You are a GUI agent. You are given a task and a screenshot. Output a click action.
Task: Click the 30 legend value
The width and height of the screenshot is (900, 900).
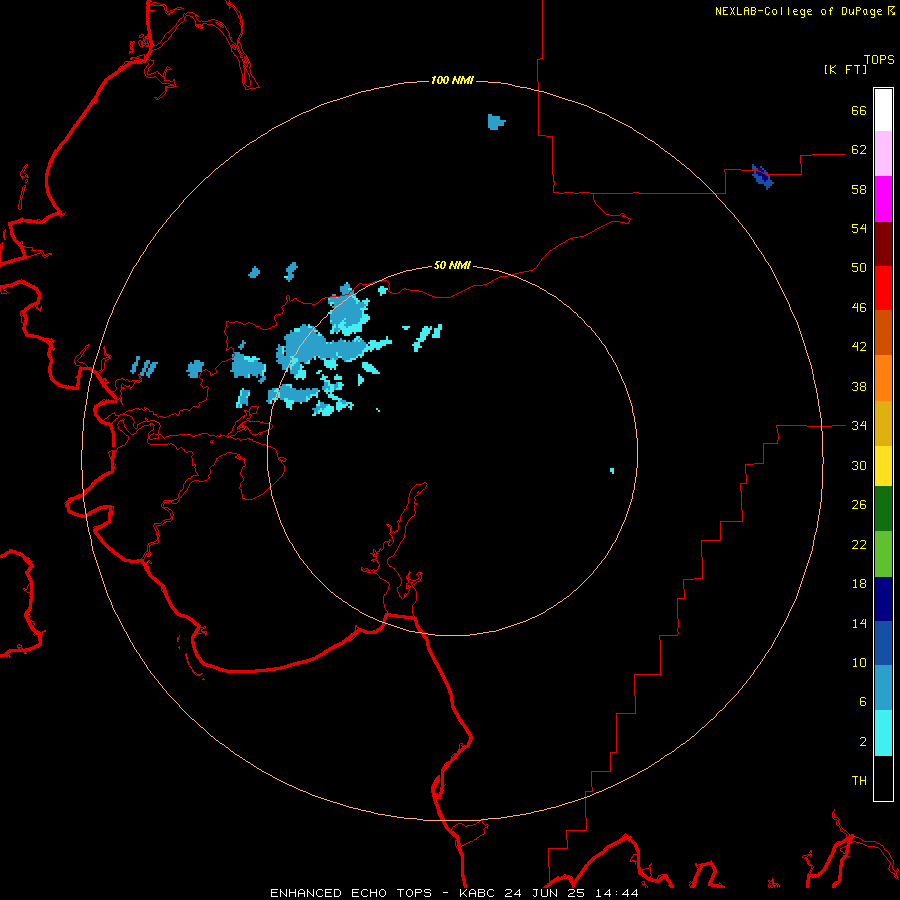click(859, 465)
